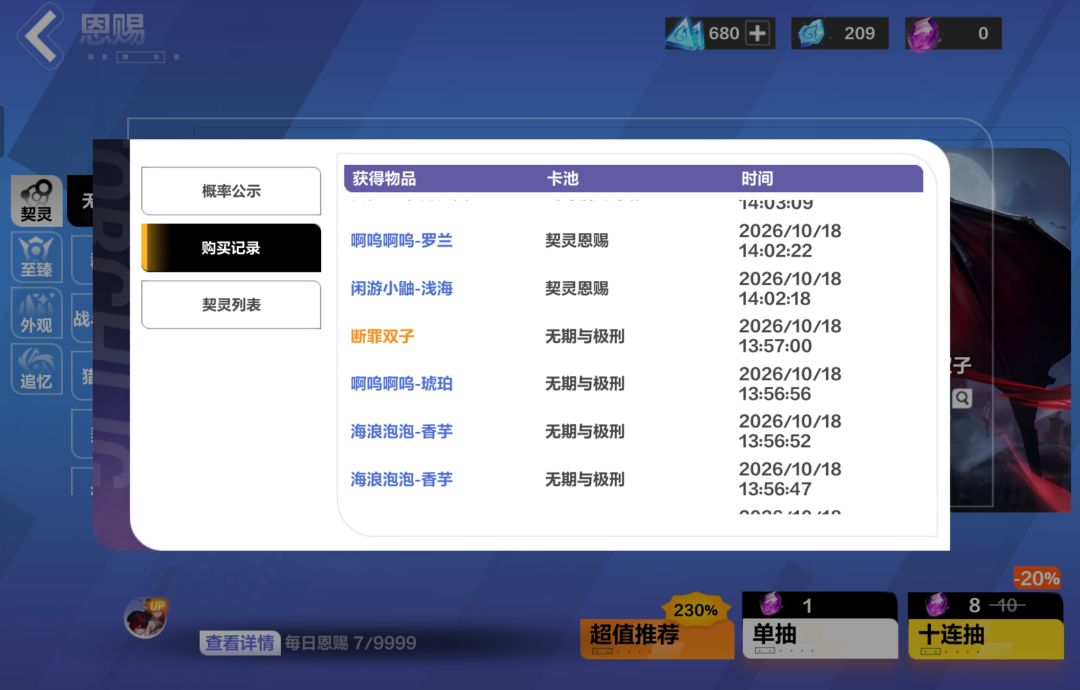Tap the UP character avatar at bottom left
Viewport: 1080px width, 690px height.
(146, 616)
